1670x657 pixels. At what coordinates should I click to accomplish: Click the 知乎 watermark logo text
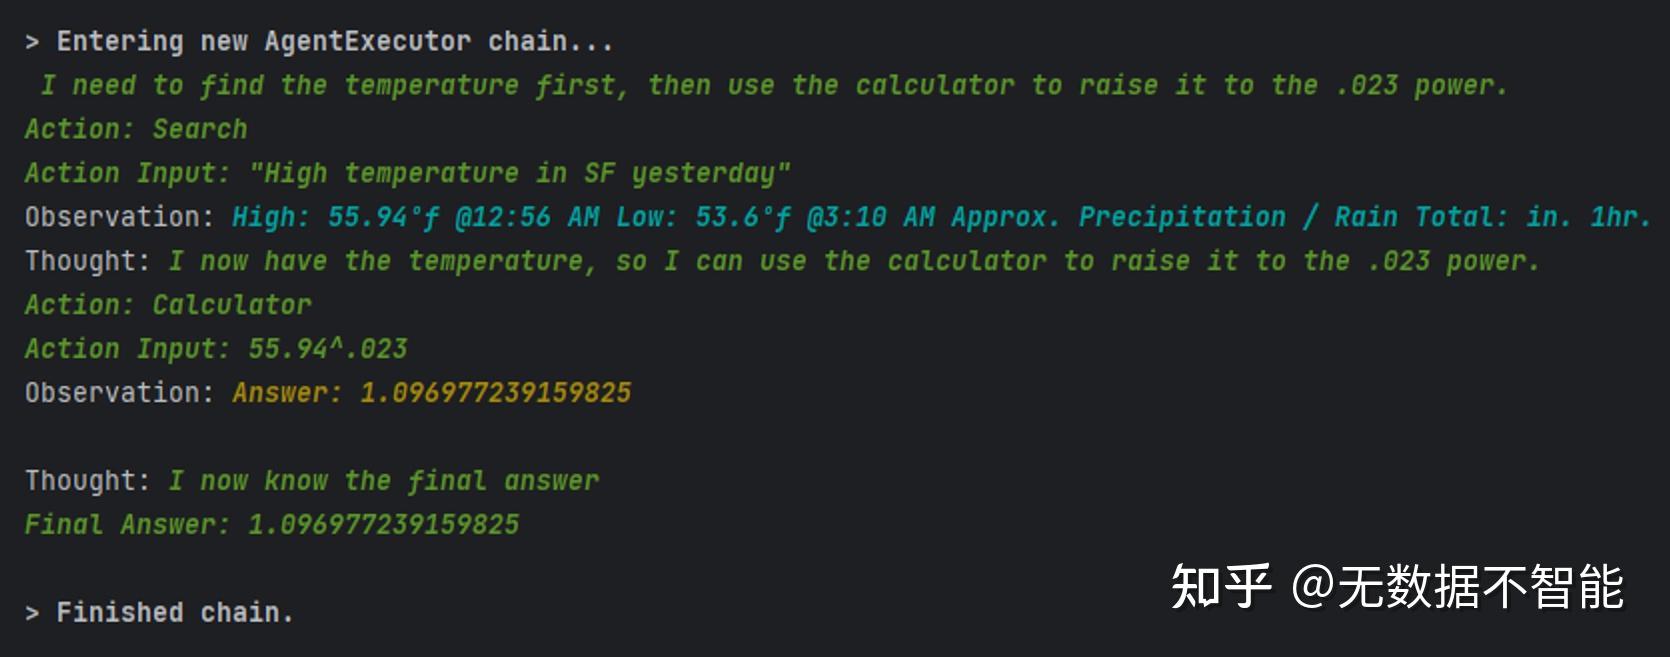pyautogui.click(x=1221, y=587)
